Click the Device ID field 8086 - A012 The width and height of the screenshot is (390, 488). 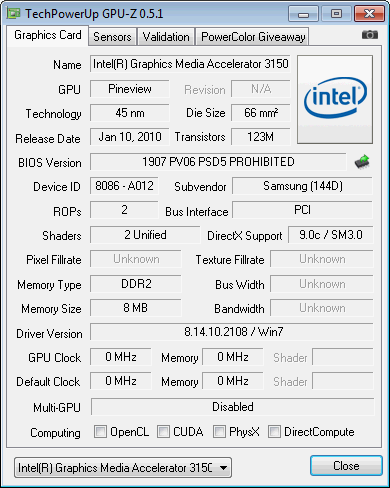(124, 186)
